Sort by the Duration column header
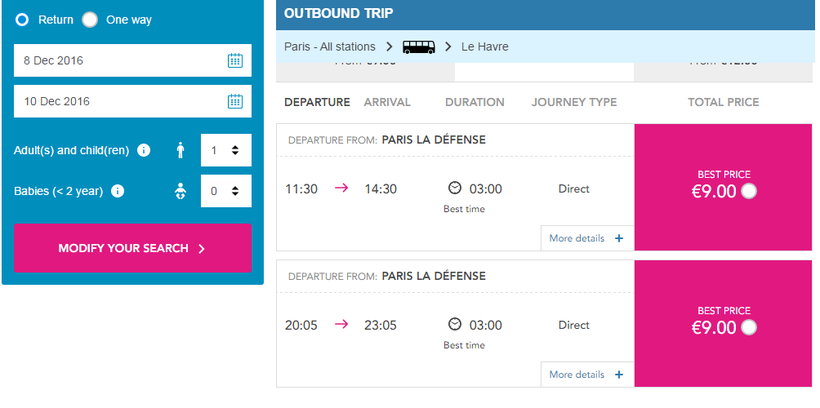This screenshot has height=408, width=820. [x=474, y=102]
